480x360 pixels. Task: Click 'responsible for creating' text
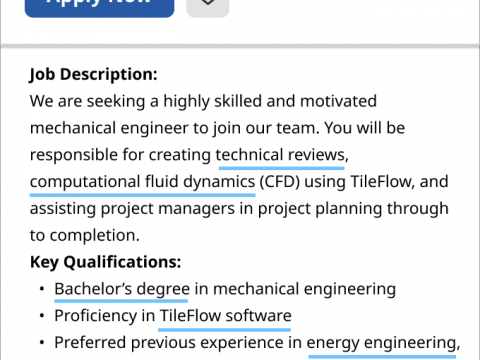pos(120,155)
